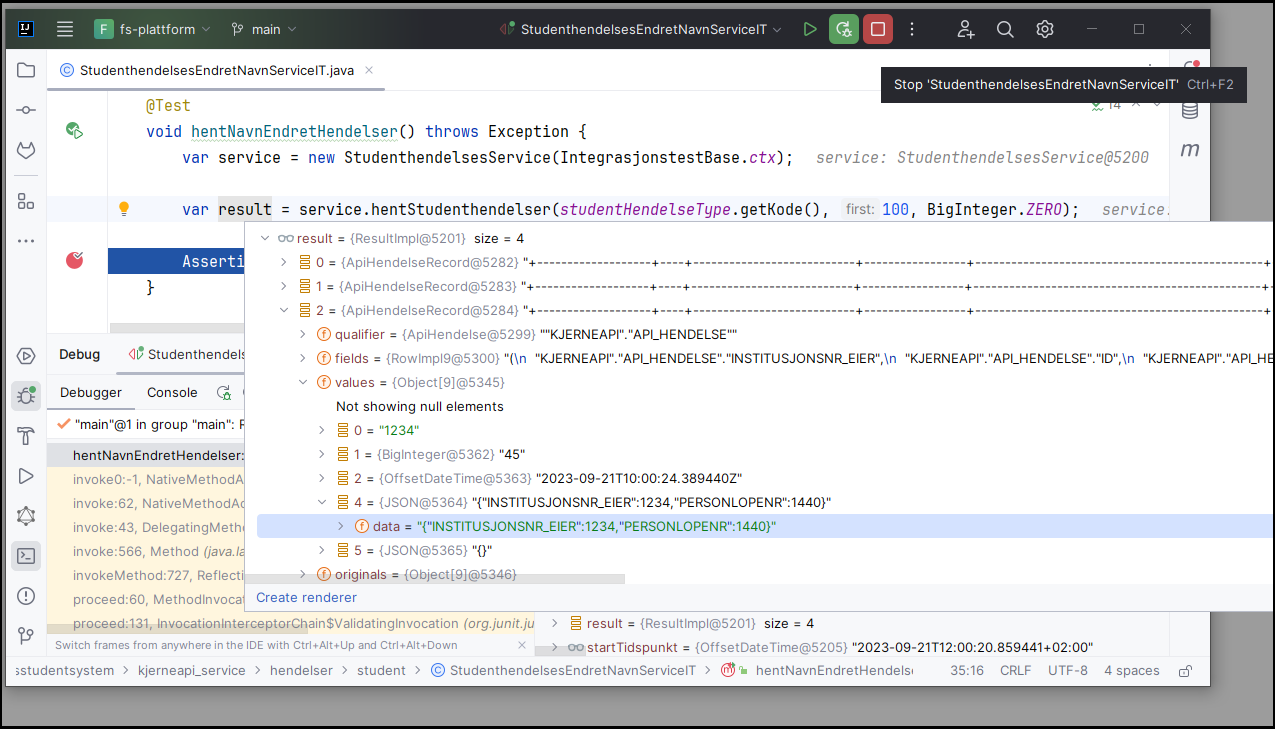Open the Services tool window
Screen dimensions: 1275x729
(x=25, y=358)
